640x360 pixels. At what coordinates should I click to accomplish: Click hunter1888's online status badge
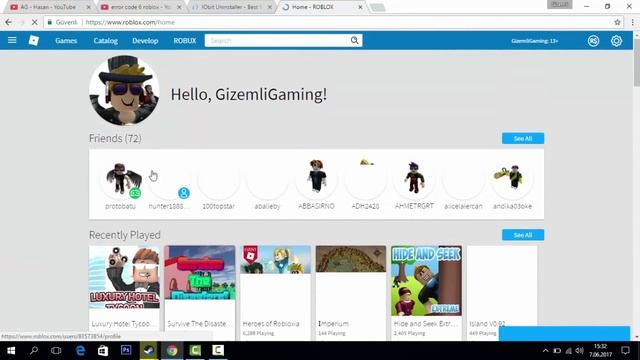184,193
